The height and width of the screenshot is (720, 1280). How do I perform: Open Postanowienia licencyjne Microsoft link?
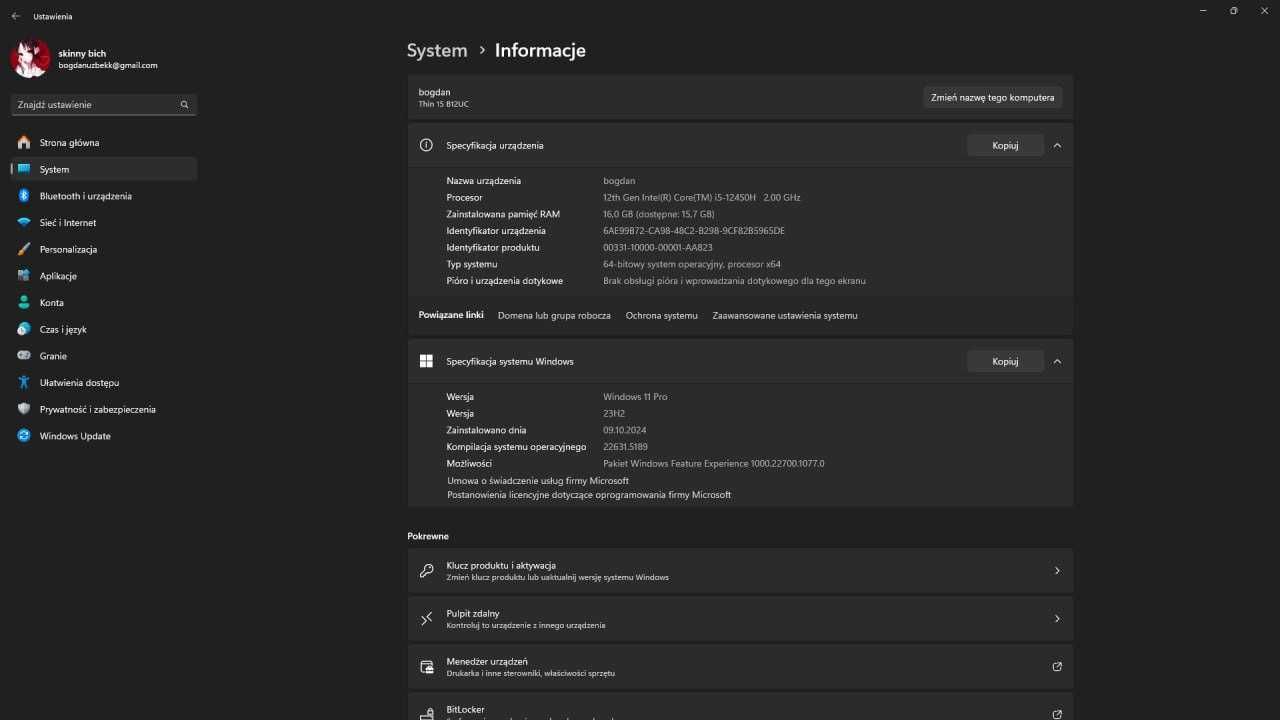[589, 495]
